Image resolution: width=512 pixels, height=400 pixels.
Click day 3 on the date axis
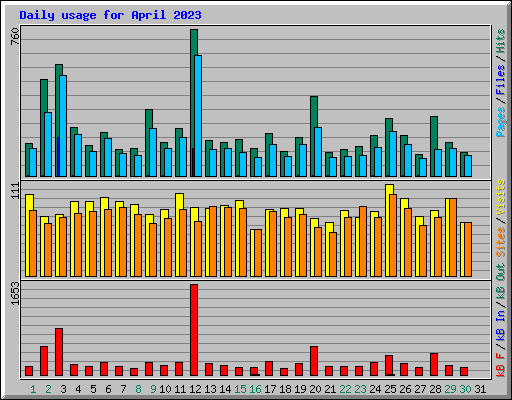point(63,389)
